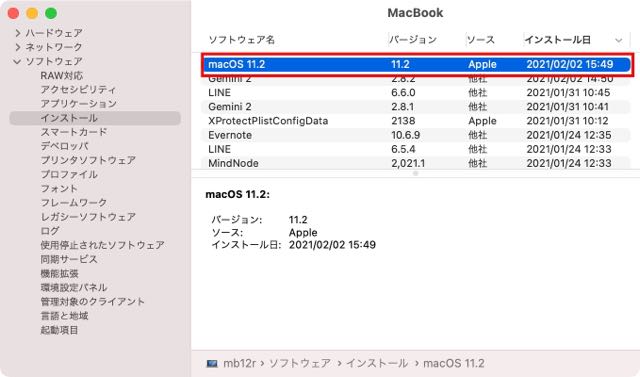Zoom the window with green button
Image resolution: width=640 pixels, height=377 pixels.
point(51,13)
